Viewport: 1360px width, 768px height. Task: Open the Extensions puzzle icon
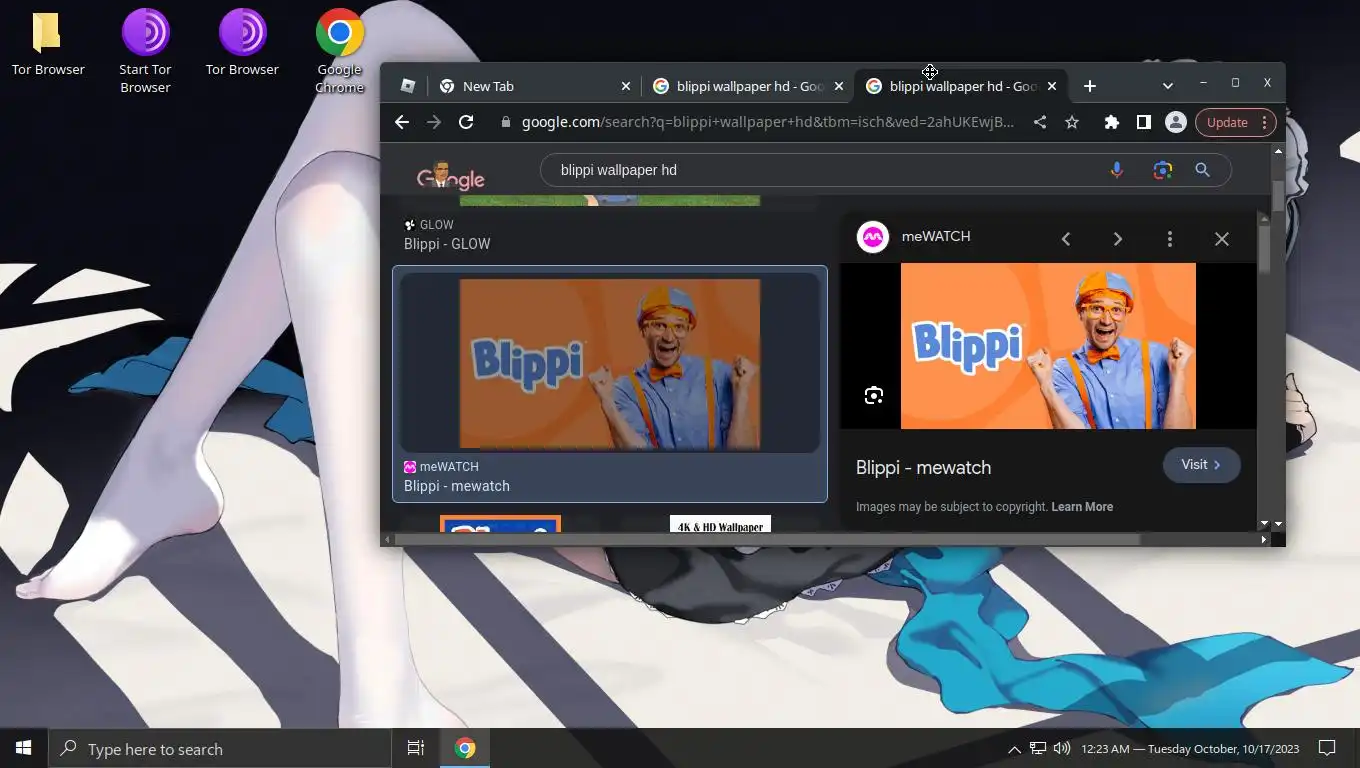[1112, 122]
